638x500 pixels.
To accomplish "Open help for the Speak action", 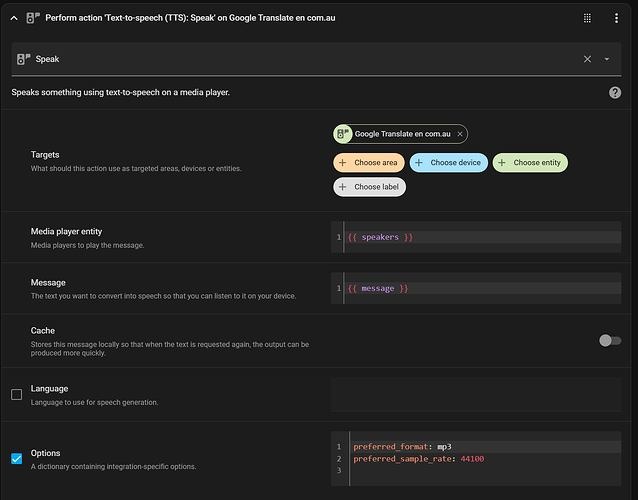I will pos(615,92).
